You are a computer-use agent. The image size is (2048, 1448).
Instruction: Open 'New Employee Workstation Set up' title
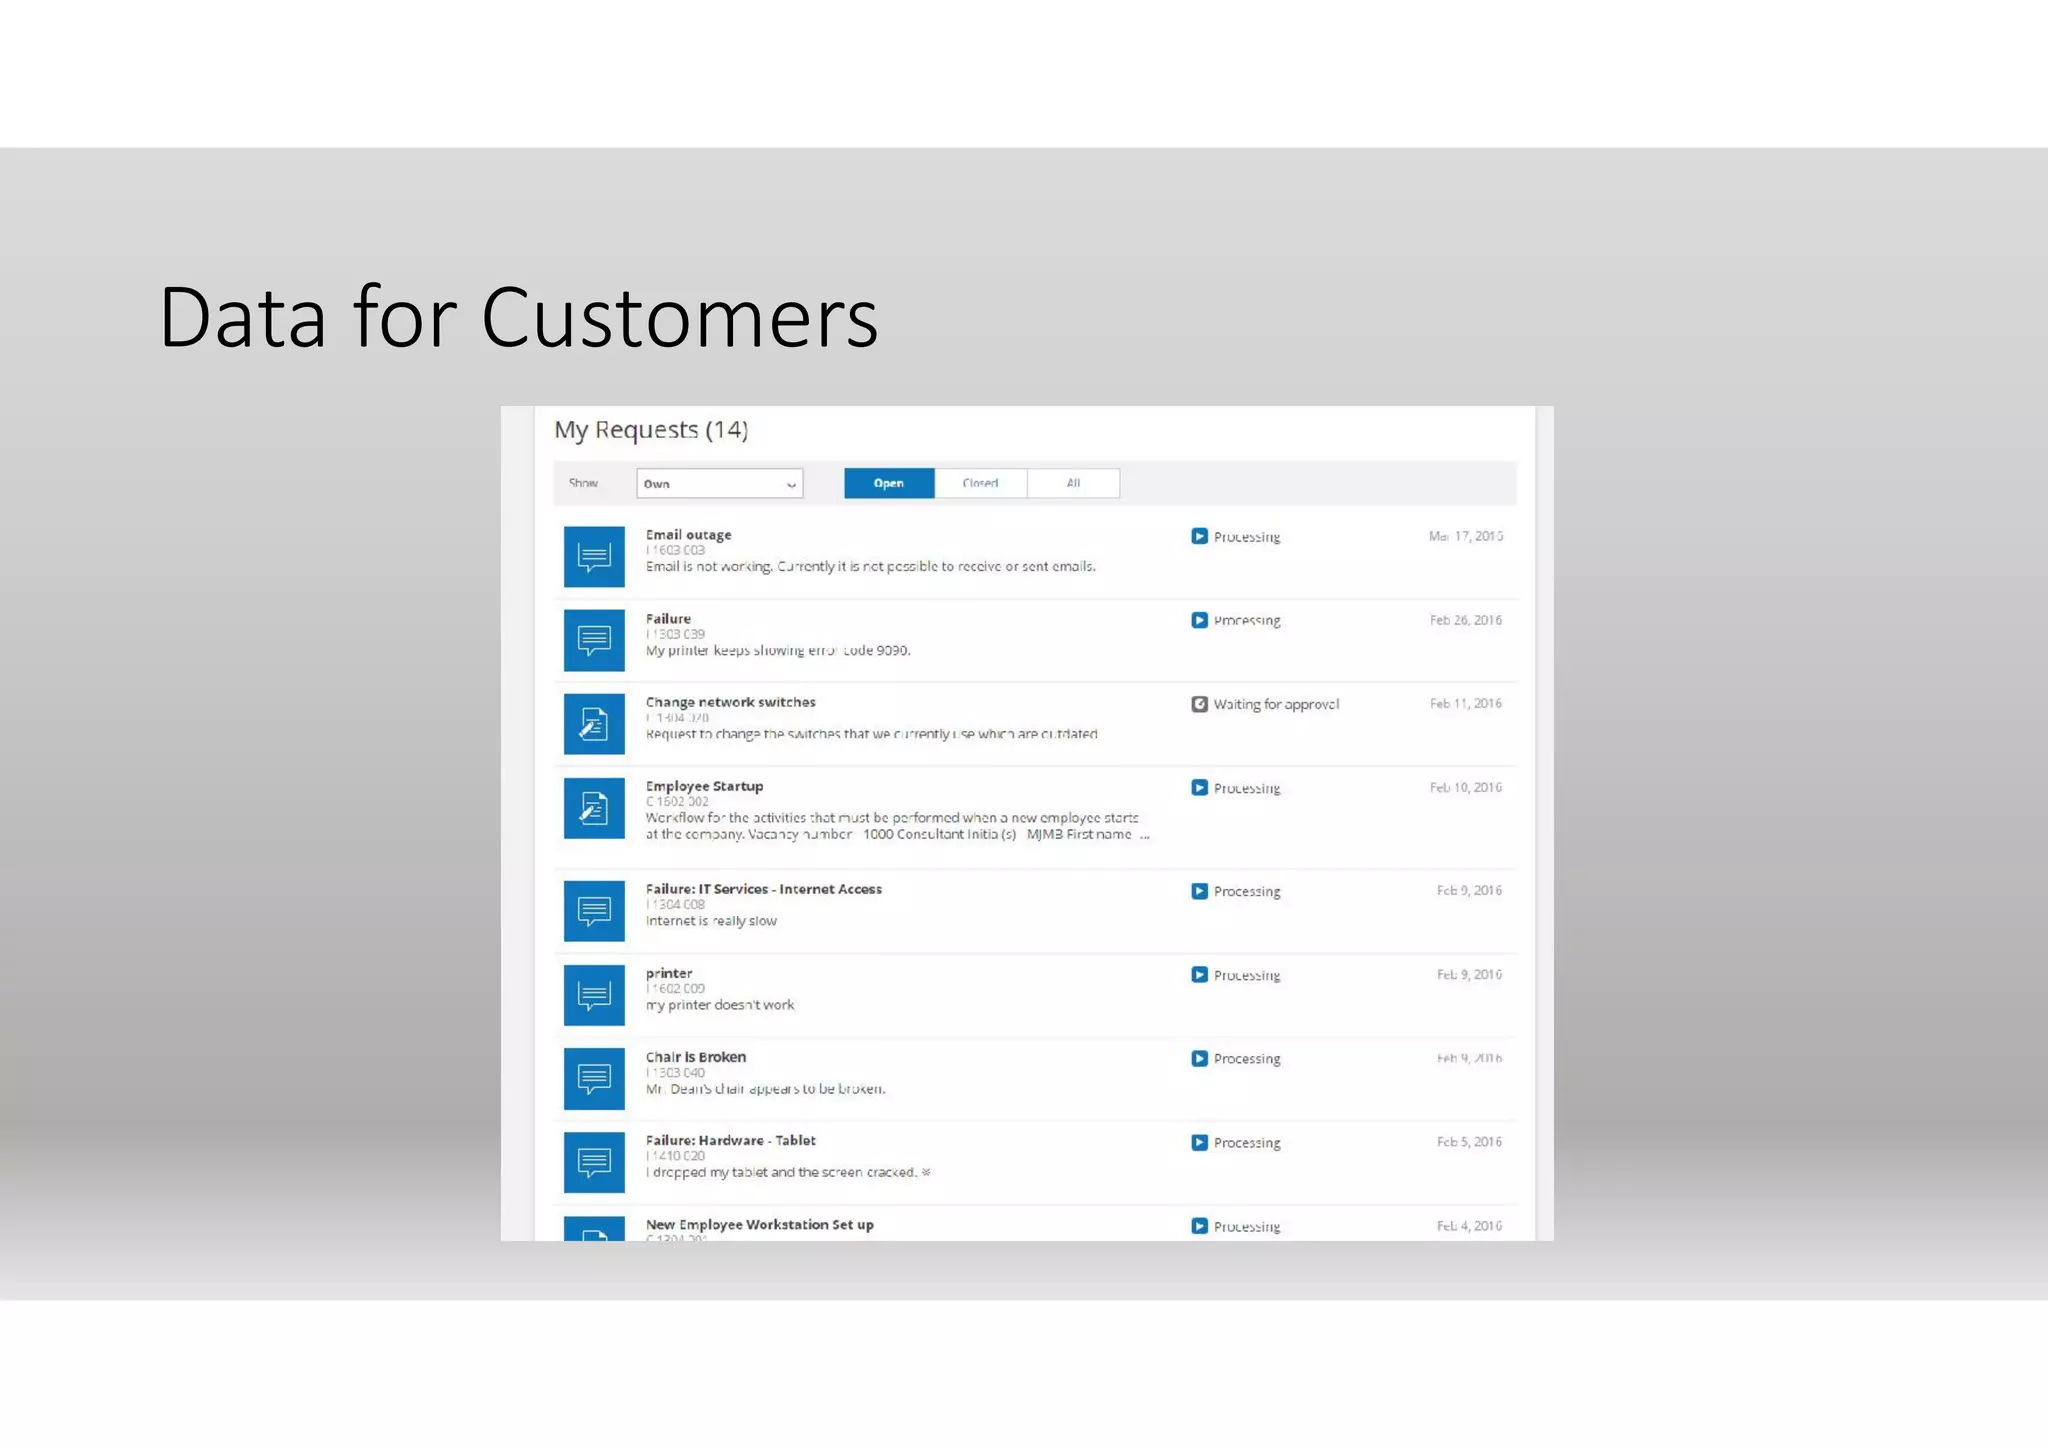click(759, 1225)
